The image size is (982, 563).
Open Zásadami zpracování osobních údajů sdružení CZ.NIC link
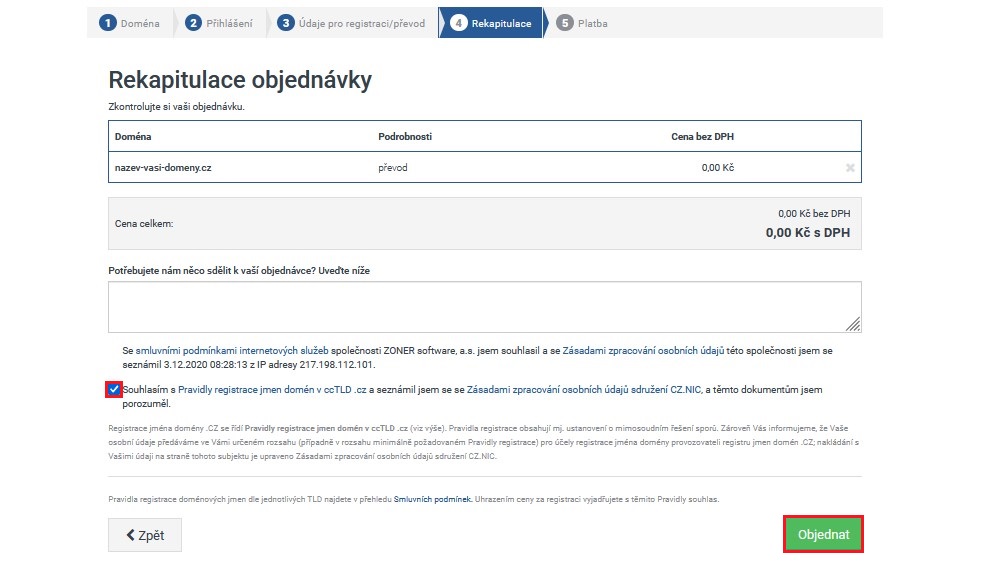(x=586, y=390)
